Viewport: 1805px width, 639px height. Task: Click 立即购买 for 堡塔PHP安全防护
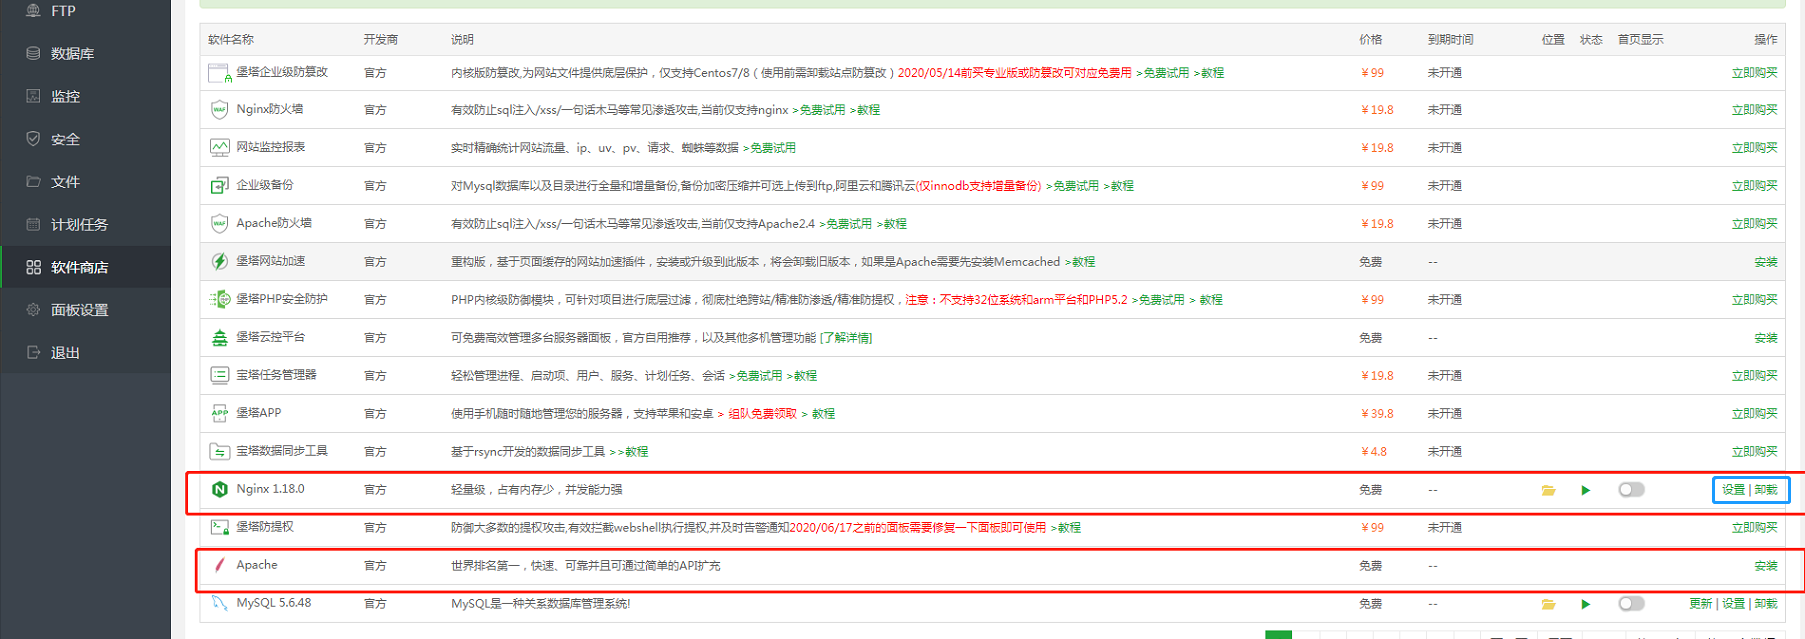pyautogui.click(x=1754, y=300)
